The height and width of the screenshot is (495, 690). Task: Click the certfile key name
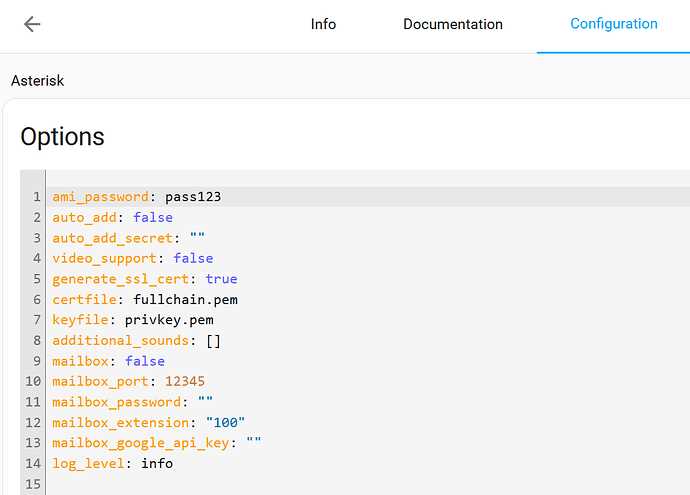(x=84, y=300)
